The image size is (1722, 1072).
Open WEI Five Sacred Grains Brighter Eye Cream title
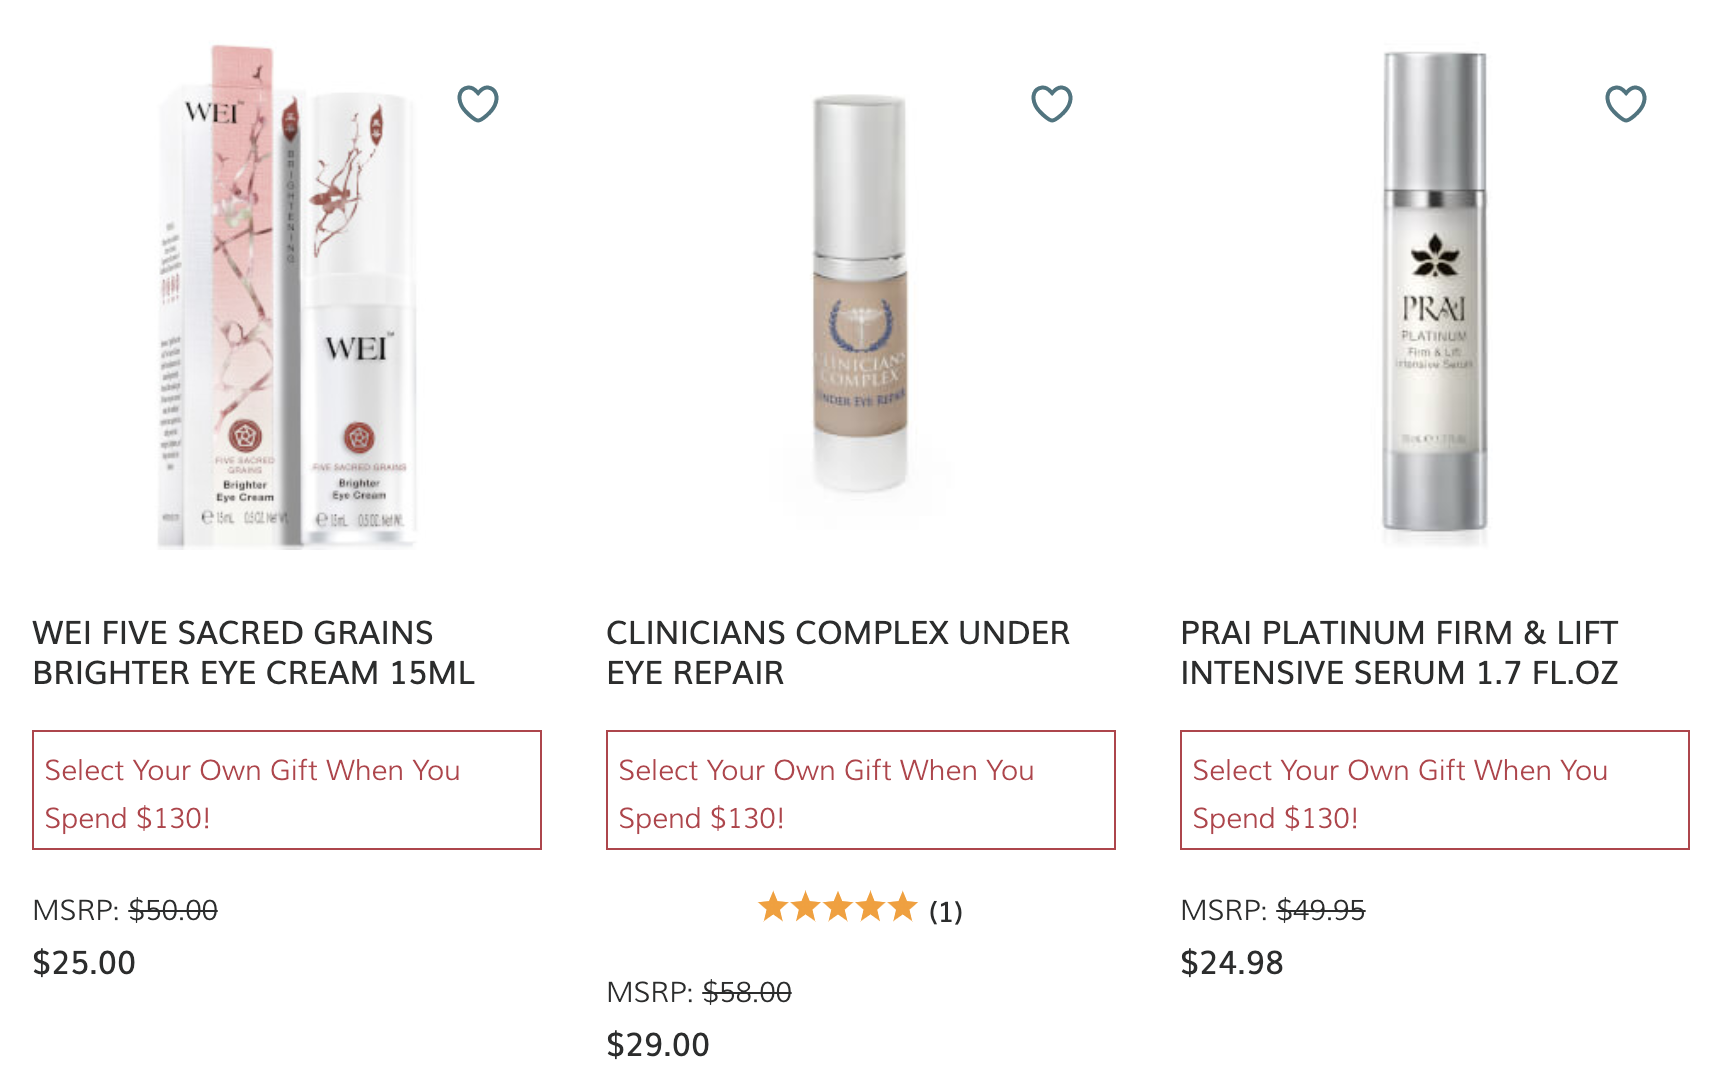coord(254,653)
